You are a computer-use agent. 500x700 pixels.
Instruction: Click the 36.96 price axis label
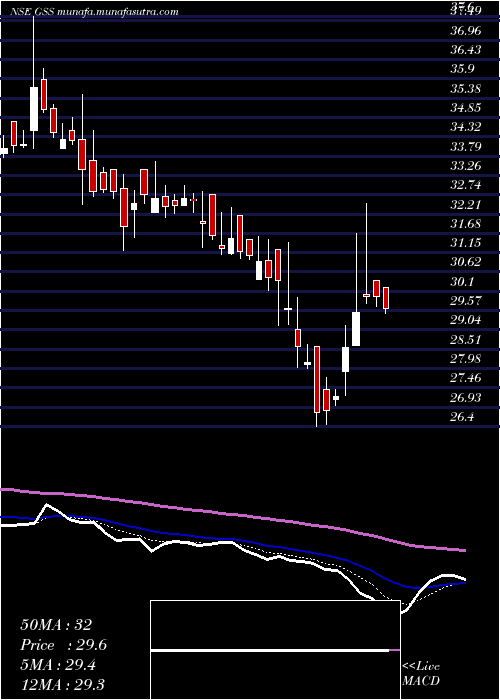click(466, 31)
